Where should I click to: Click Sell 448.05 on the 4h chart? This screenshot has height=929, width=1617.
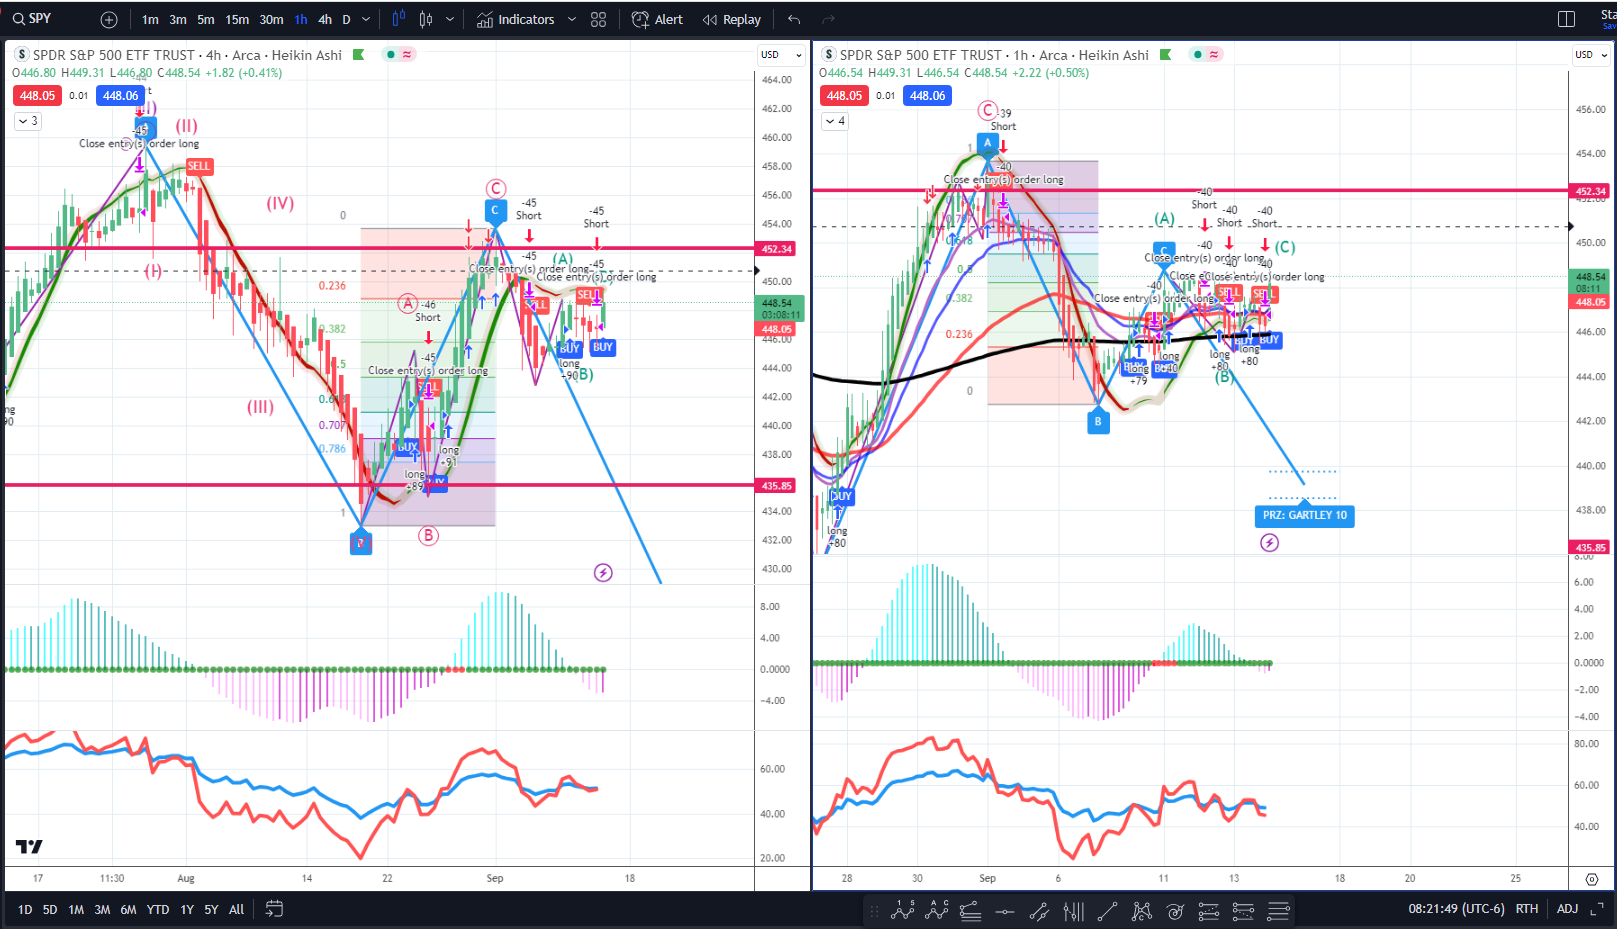click(37, 96)
